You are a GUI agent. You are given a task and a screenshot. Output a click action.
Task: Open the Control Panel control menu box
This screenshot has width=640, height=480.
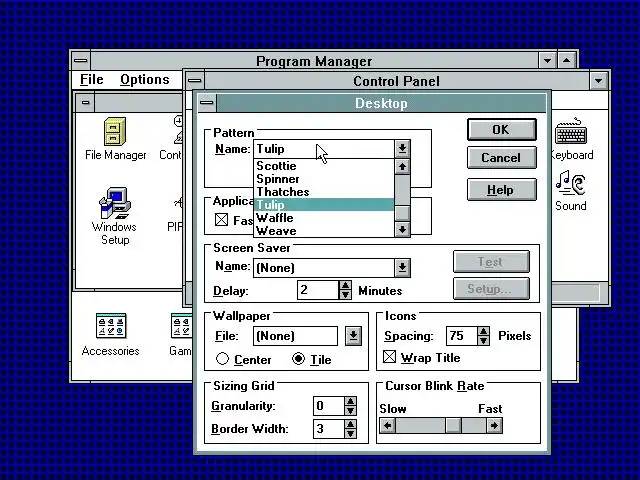click(x=195, y=81)
